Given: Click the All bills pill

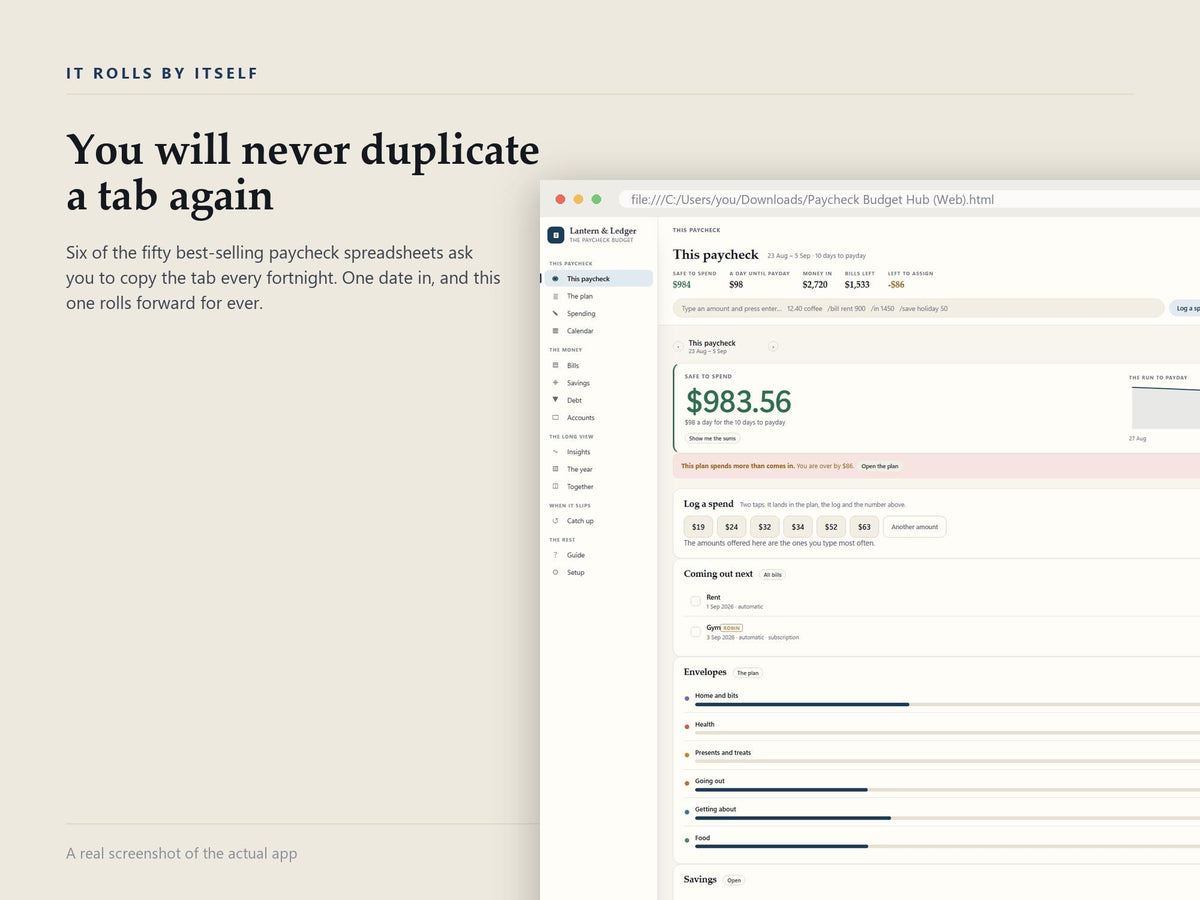Looking at the screenshot, I should coord(773,575).
